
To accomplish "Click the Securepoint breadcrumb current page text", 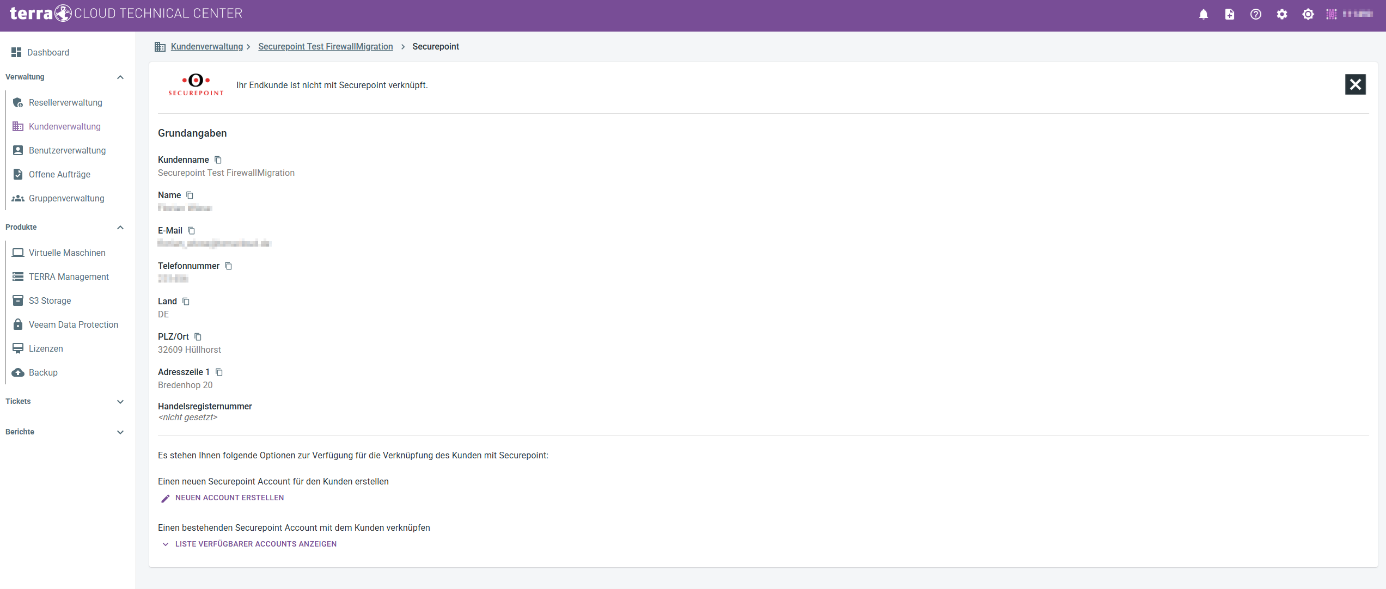I will point(436,46).
